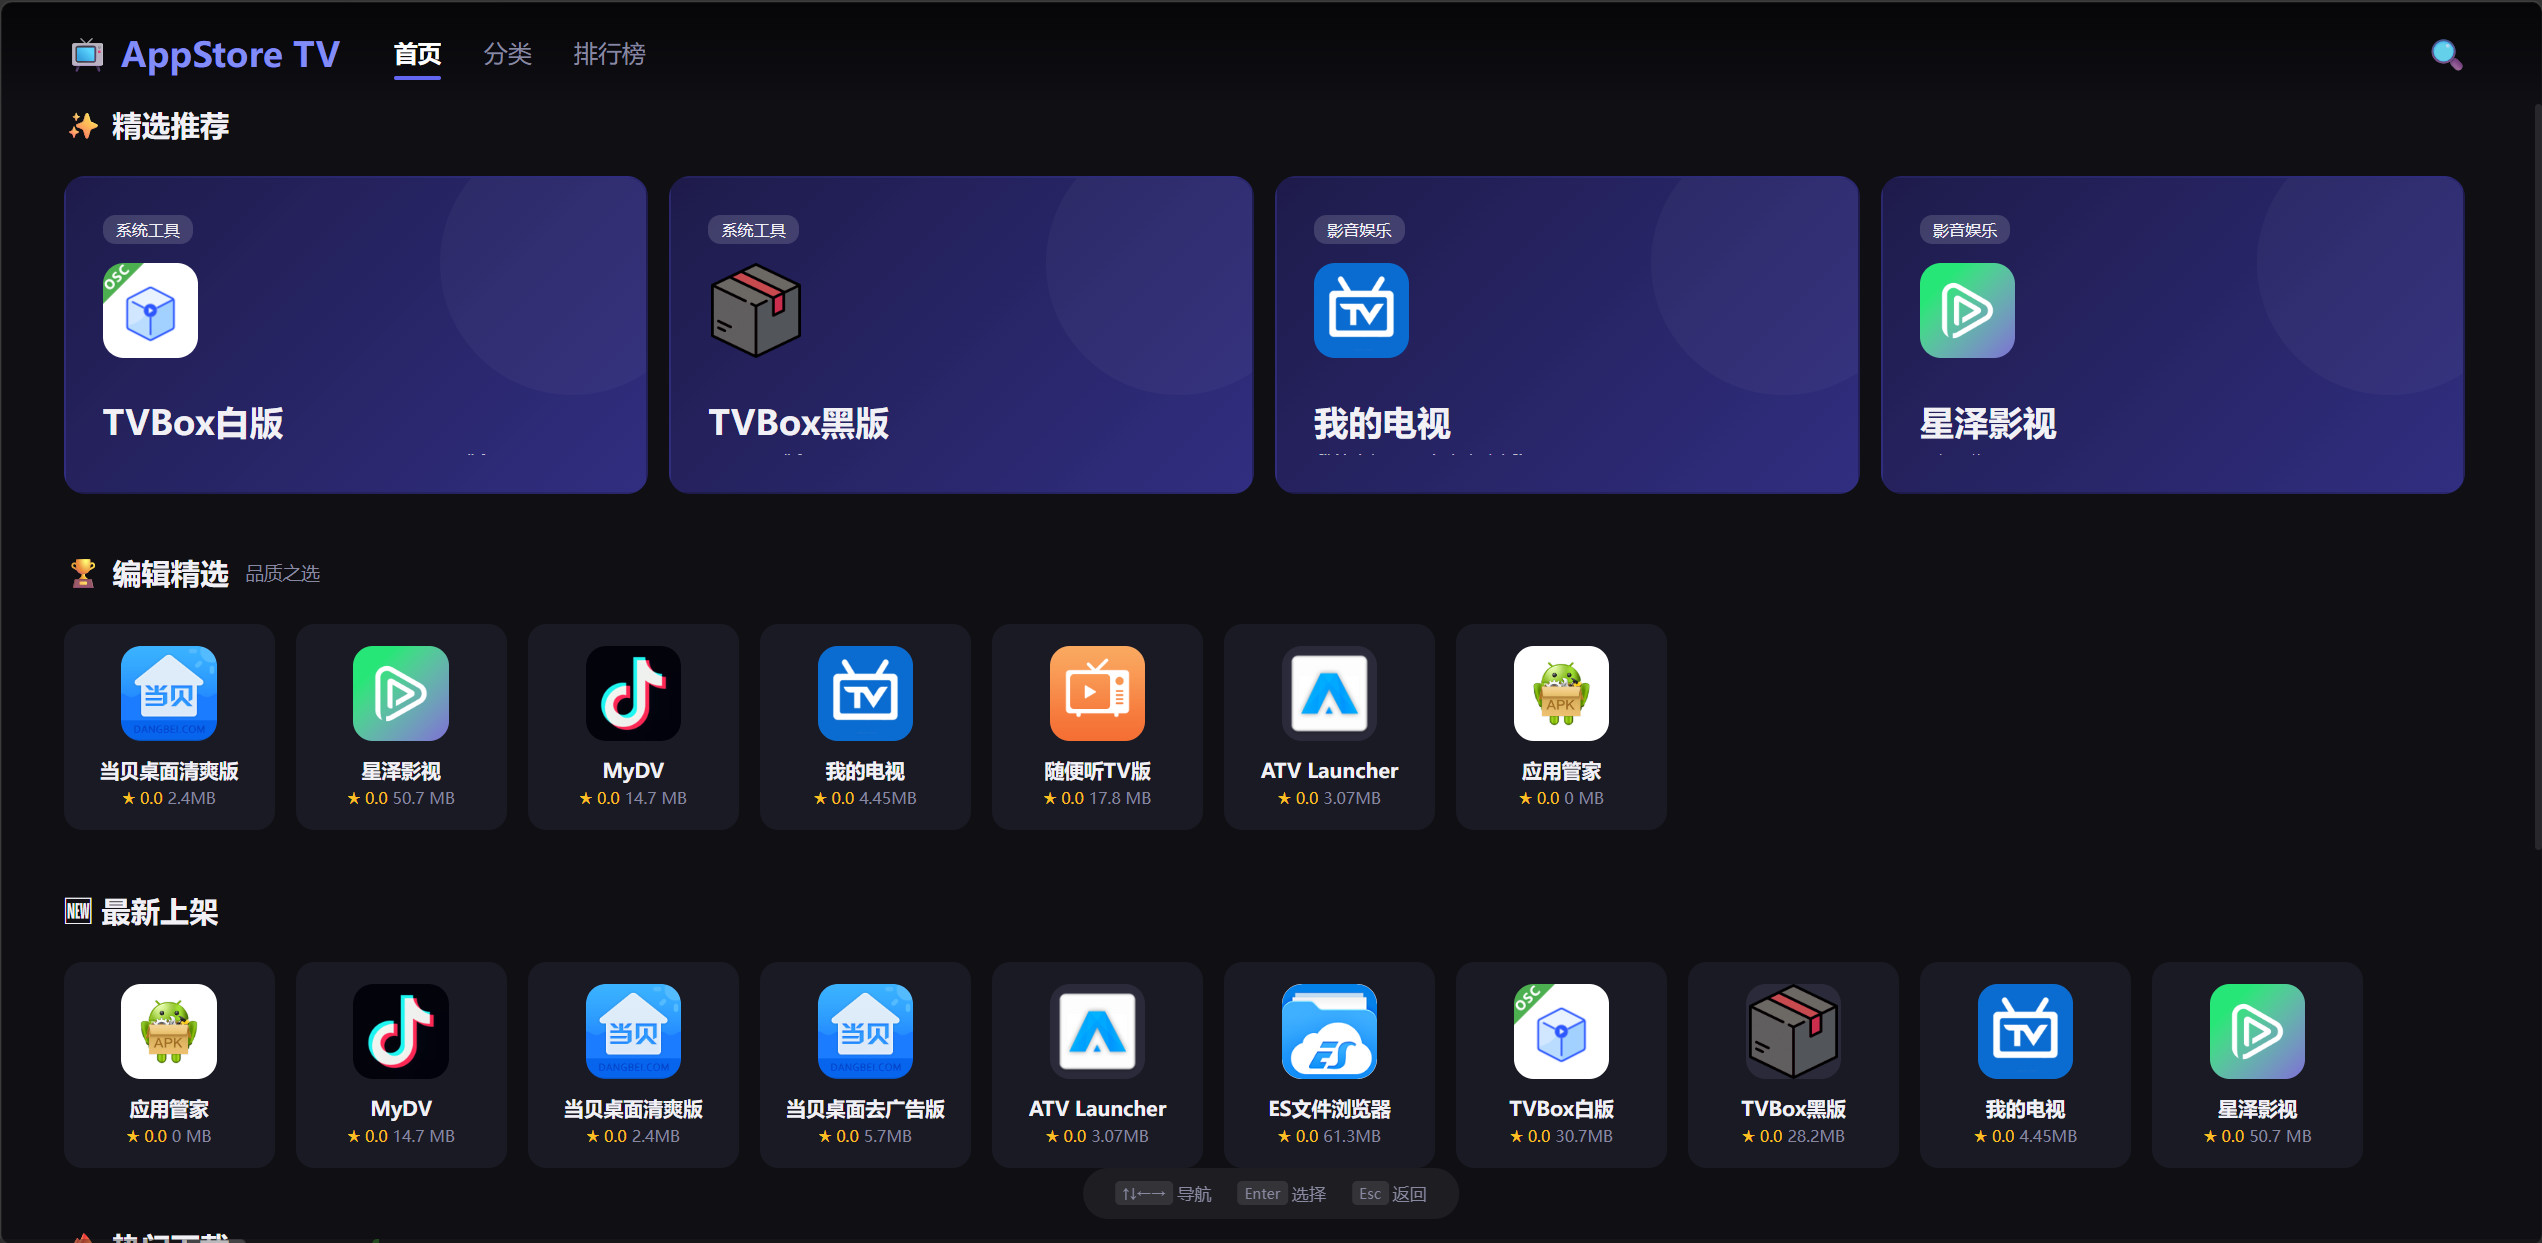Click the 30.7MB size text

[x=1583, y=1136]
